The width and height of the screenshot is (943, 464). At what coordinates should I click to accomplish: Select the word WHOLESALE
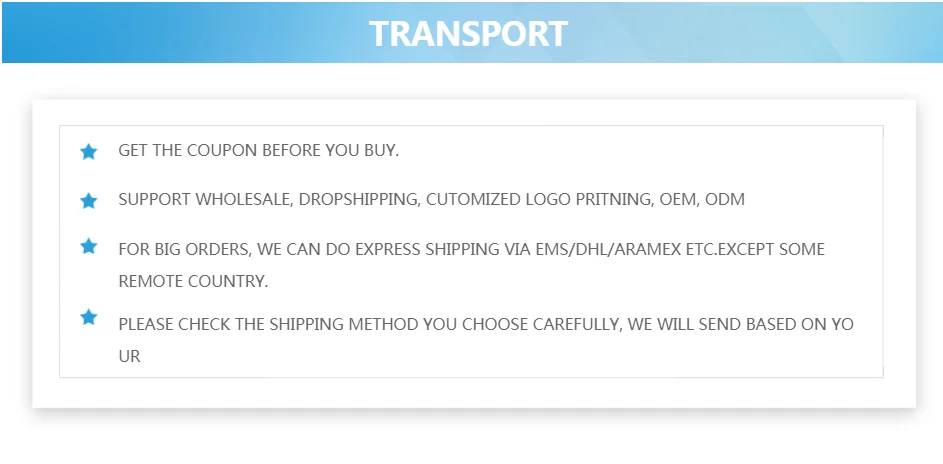tap(243, 199)
